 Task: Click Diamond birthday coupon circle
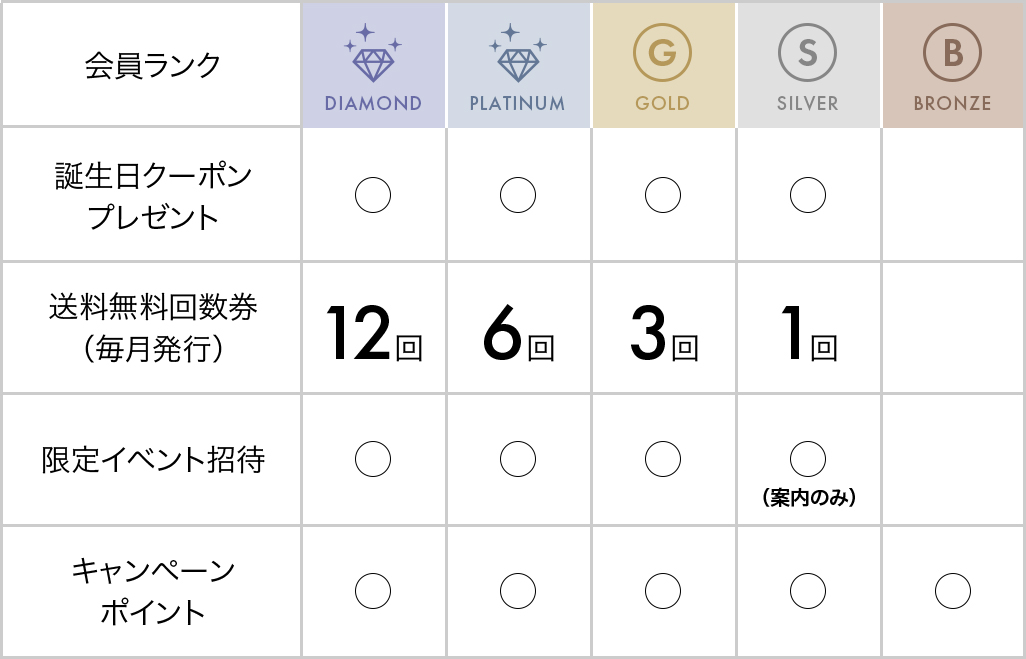[373, 195]
